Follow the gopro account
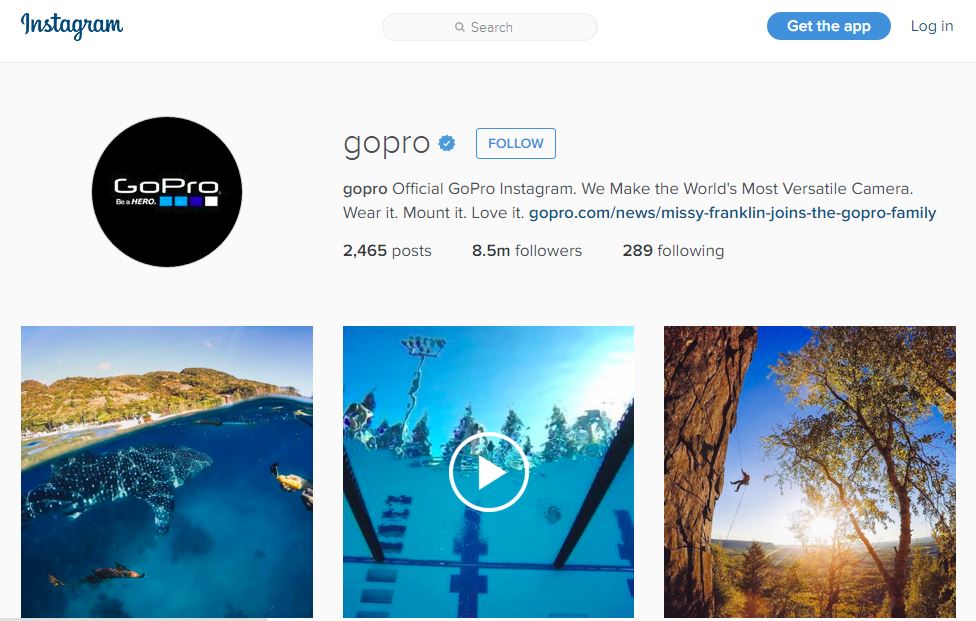The height and width of the screenshot is (621, 976). pos(515,143)
